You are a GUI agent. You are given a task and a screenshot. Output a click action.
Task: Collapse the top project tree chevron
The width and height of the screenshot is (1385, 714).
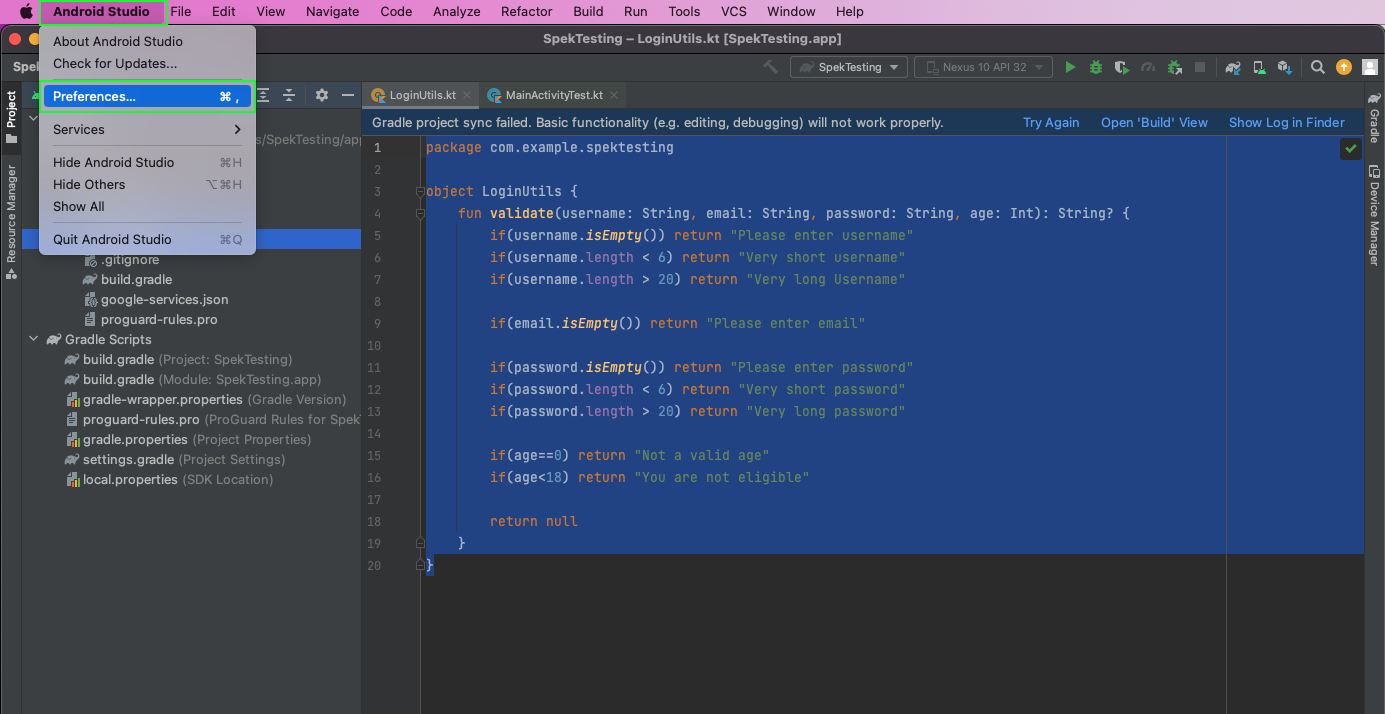pyautogui.click(x=33, y=118)
